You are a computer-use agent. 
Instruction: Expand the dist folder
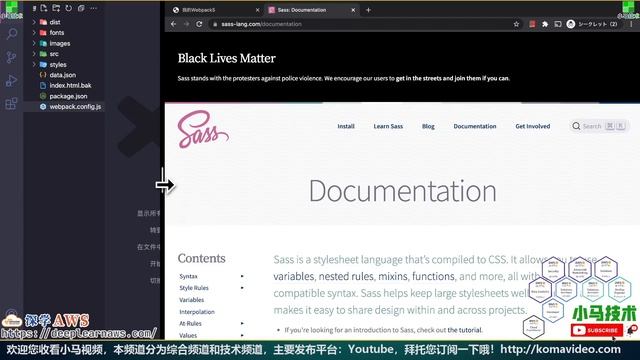point(34,22)
